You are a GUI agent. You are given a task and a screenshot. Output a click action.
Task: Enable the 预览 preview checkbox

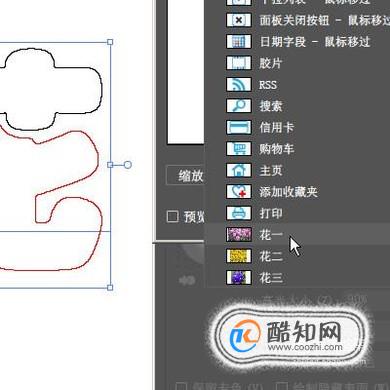click(172, 217)
